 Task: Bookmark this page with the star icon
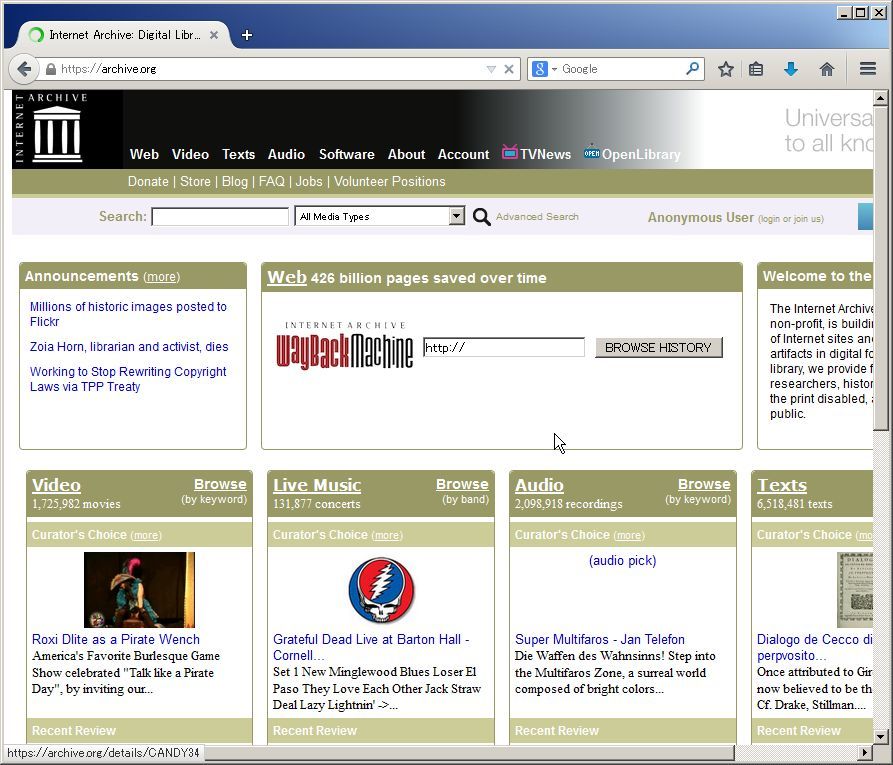click(x=726, y=69)
